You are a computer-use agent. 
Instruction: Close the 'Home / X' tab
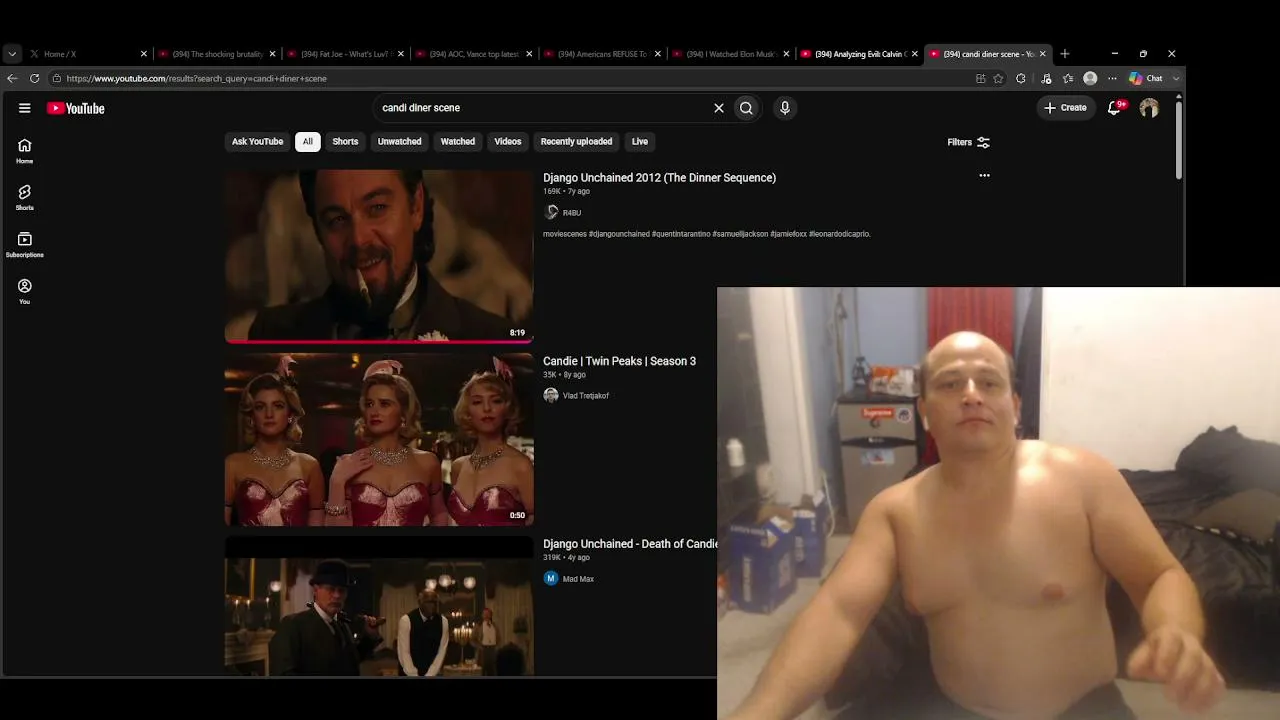click(x=144, y=54)
